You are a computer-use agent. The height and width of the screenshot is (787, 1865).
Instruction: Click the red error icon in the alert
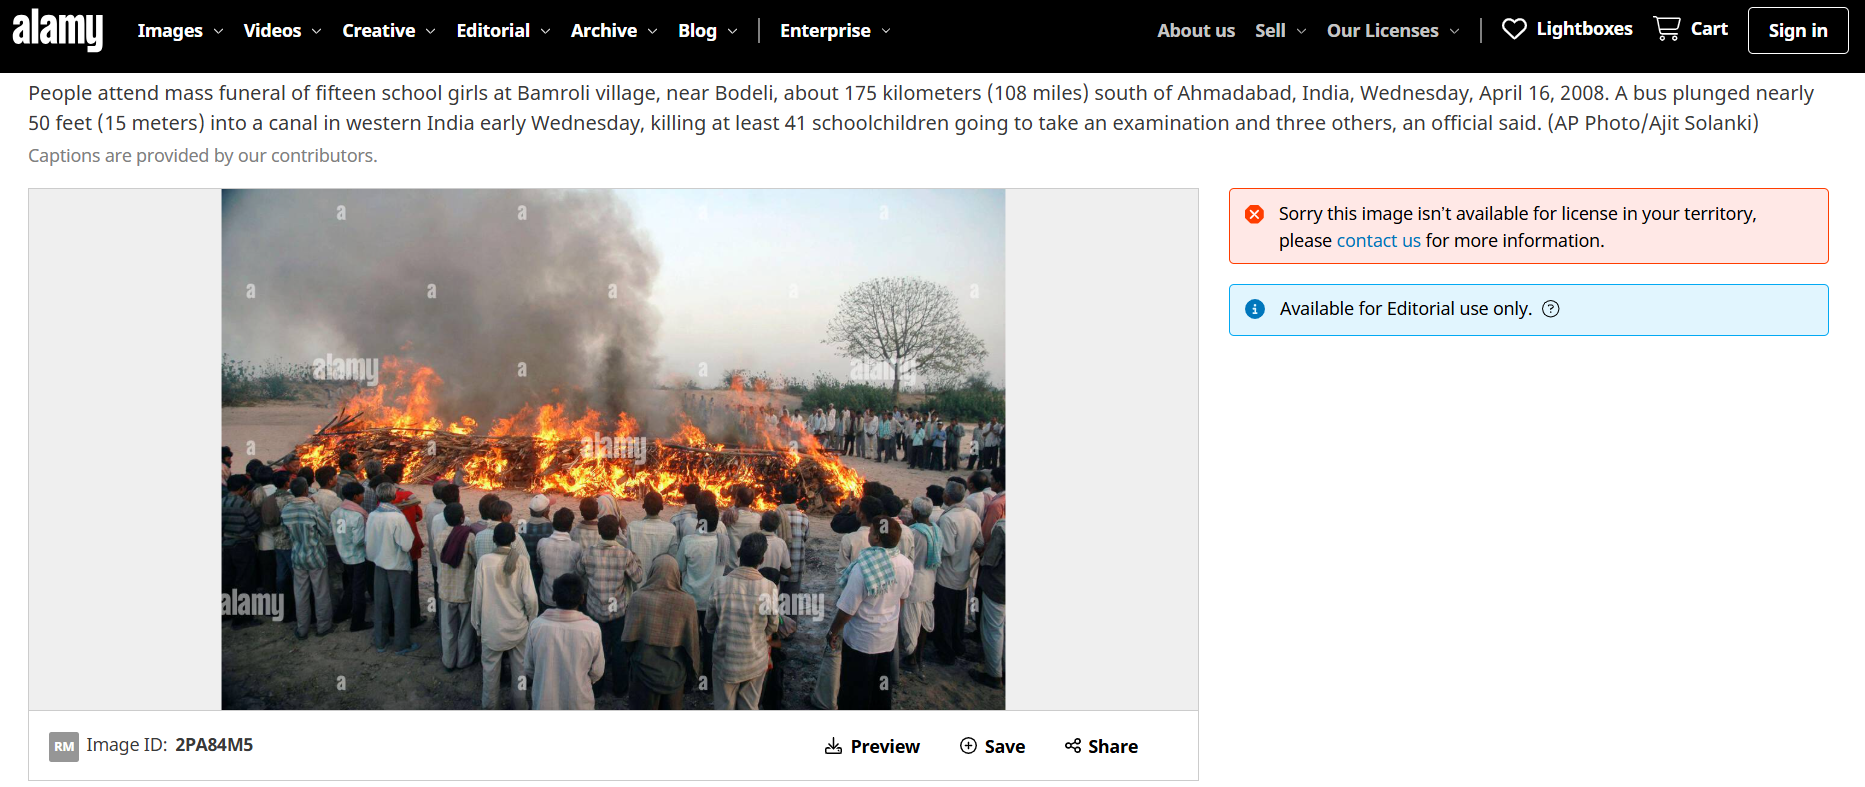point(1254,214)
